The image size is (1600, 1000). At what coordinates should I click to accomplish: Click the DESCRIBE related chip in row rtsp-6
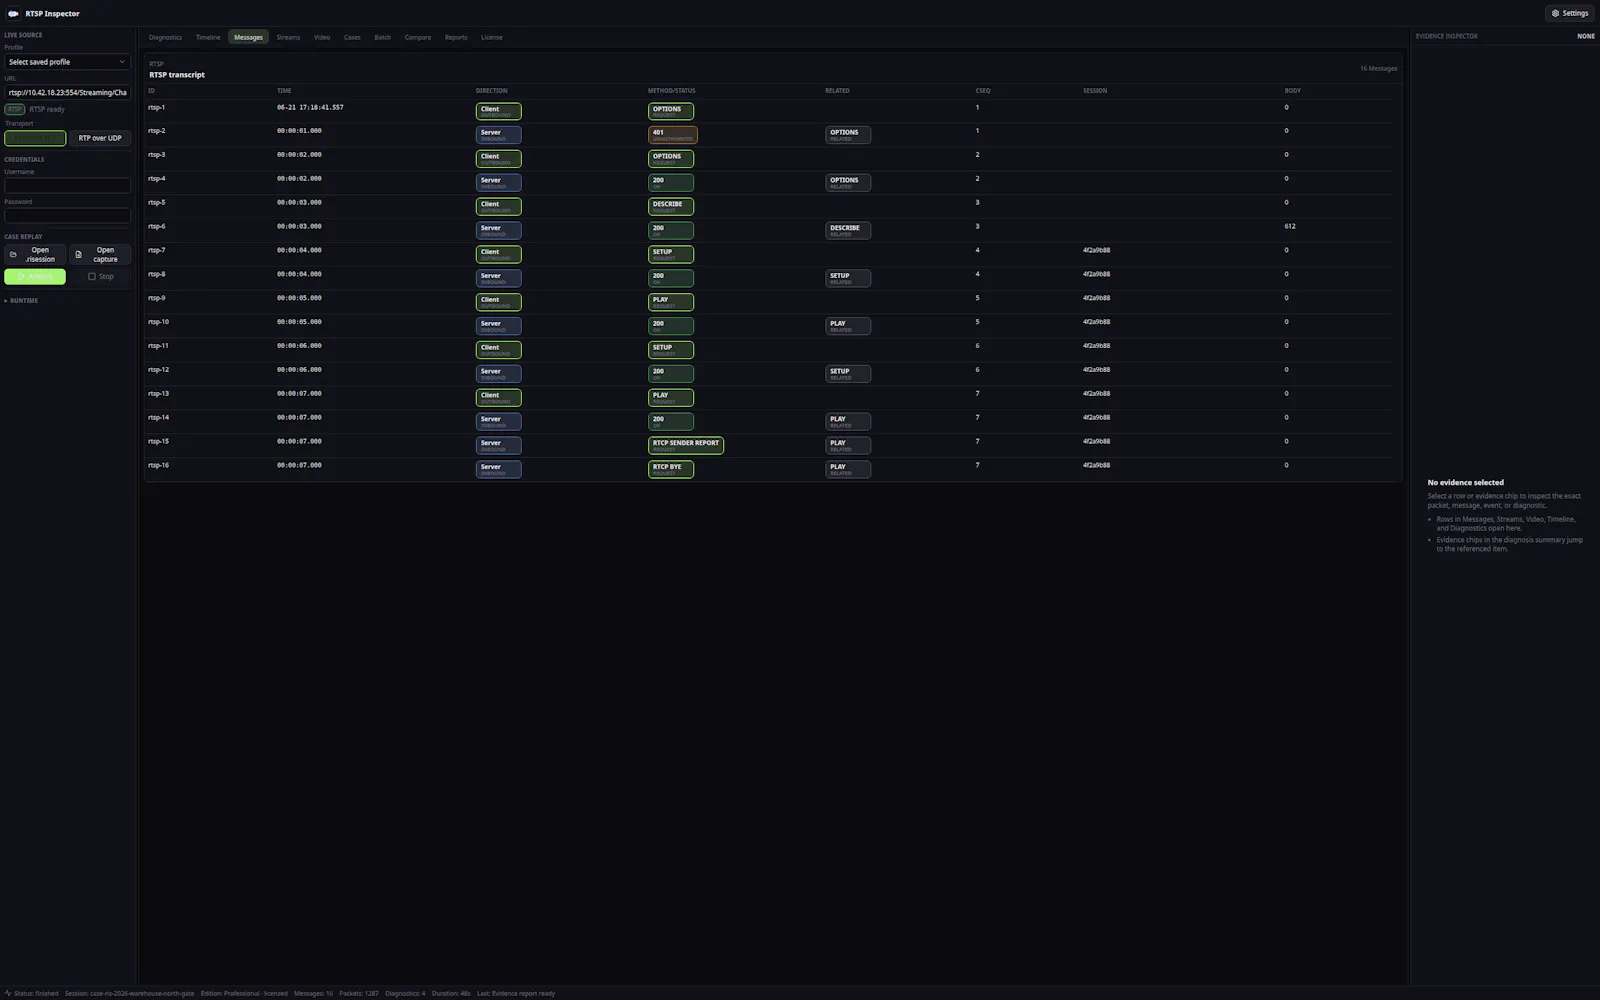click(x=848, y=230)
